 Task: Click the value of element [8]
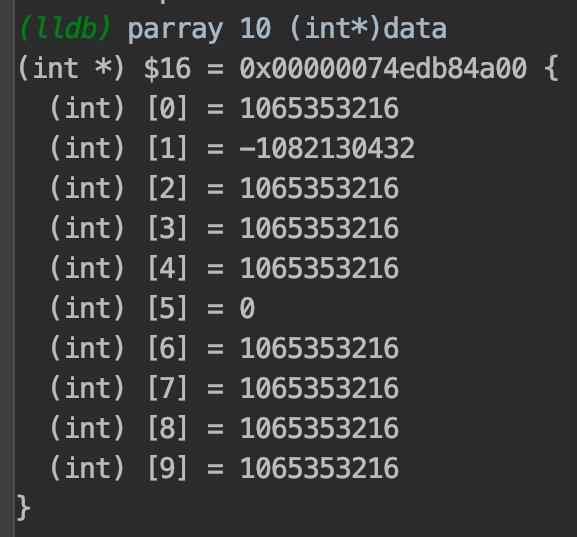[x=319, y=428]
